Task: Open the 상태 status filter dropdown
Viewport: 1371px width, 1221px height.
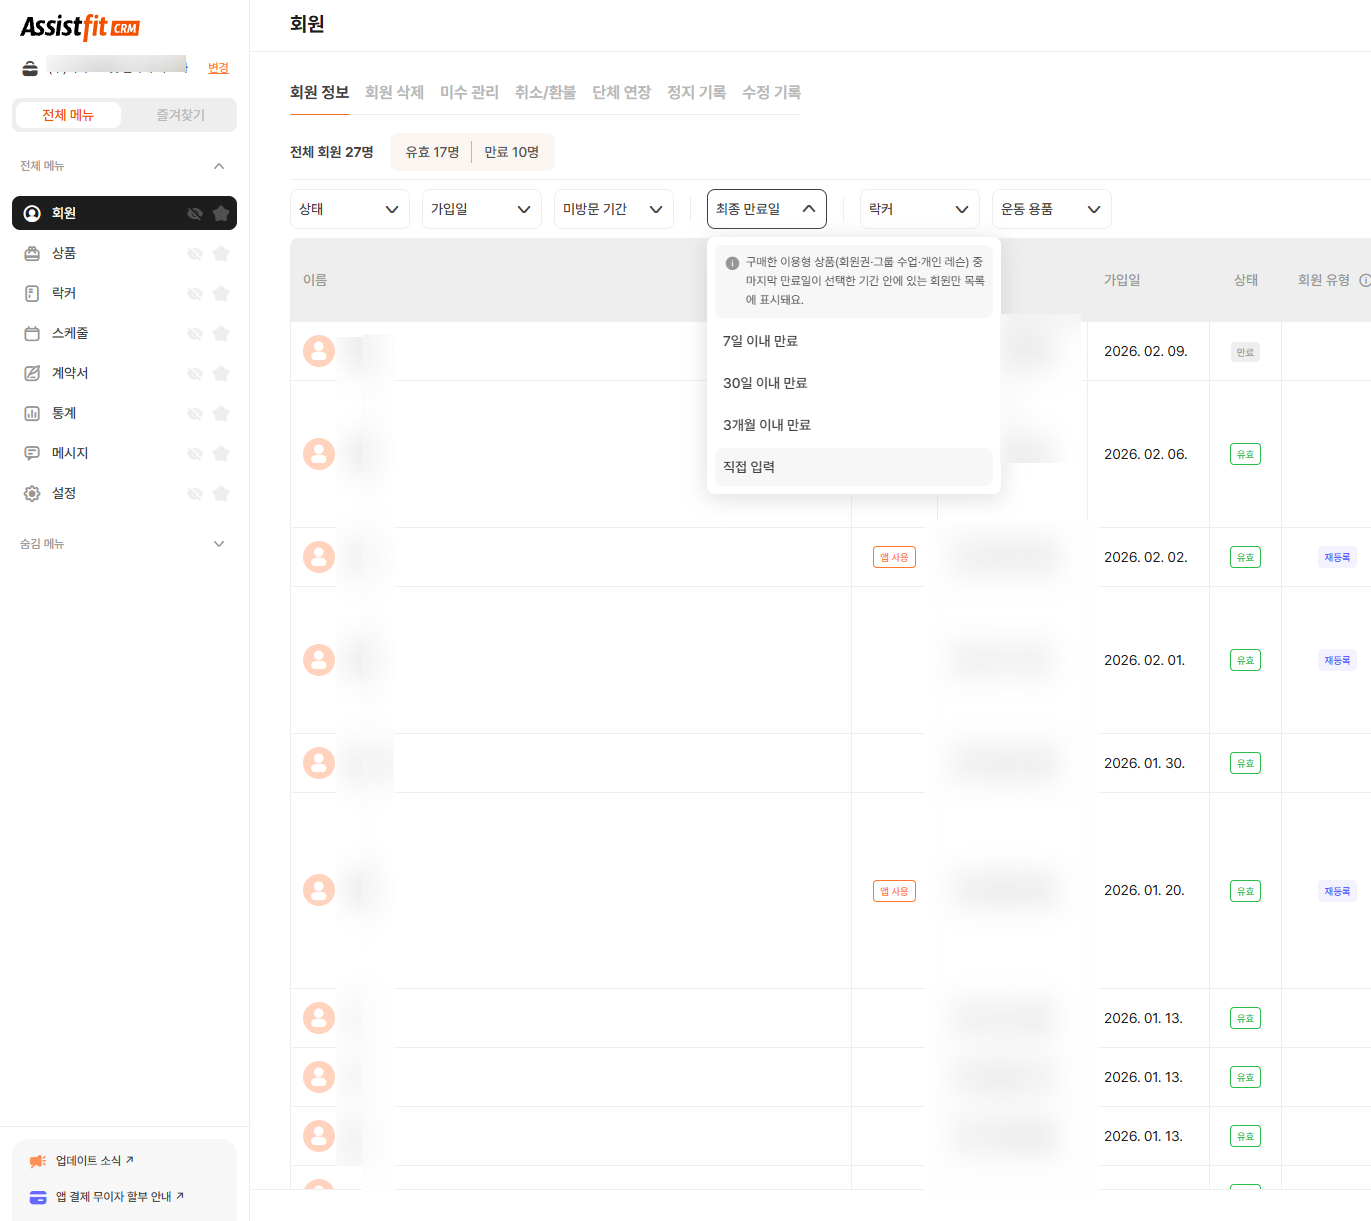Action: pyautogui.click(x=349, y=209)
